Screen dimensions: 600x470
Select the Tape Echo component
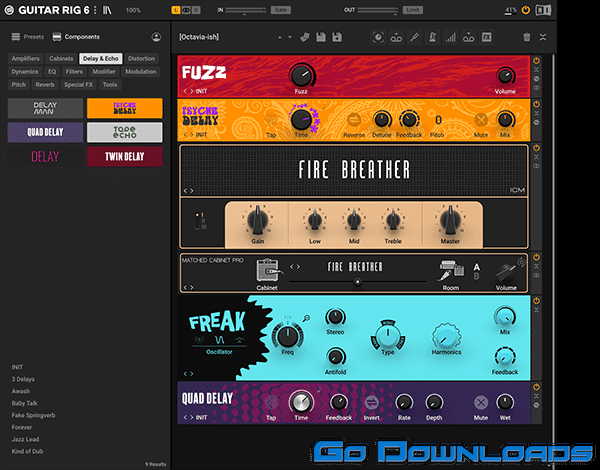click(x=124, y=132)
